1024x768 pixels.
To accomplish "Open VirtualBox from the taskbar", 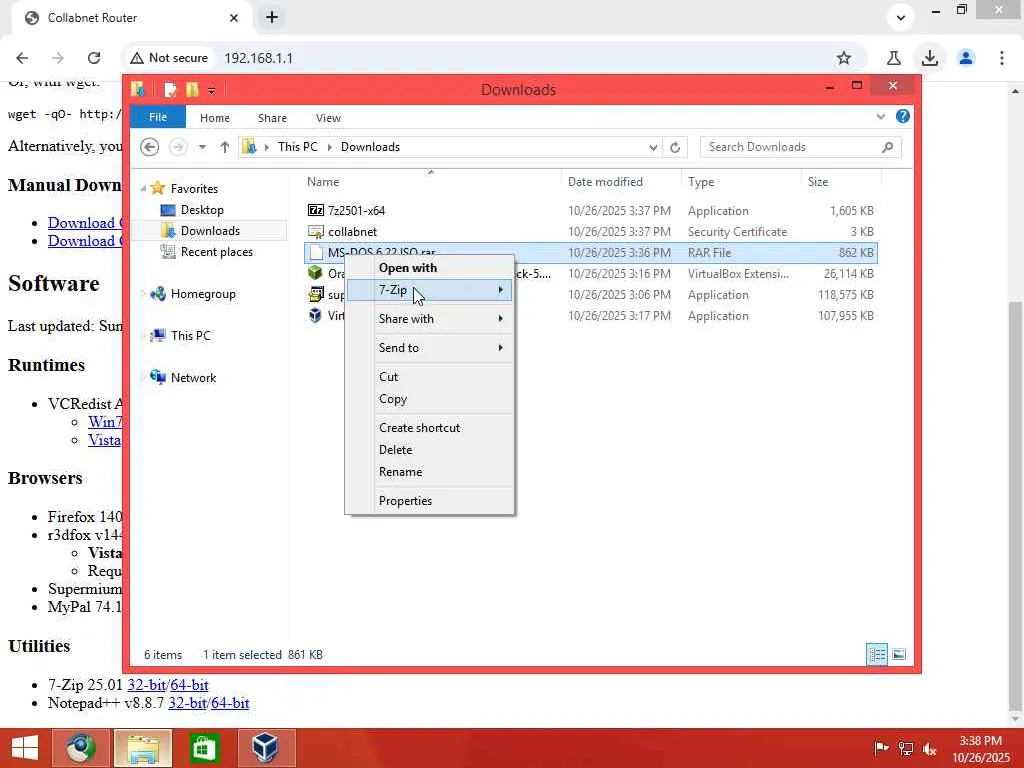I will 266,748.
